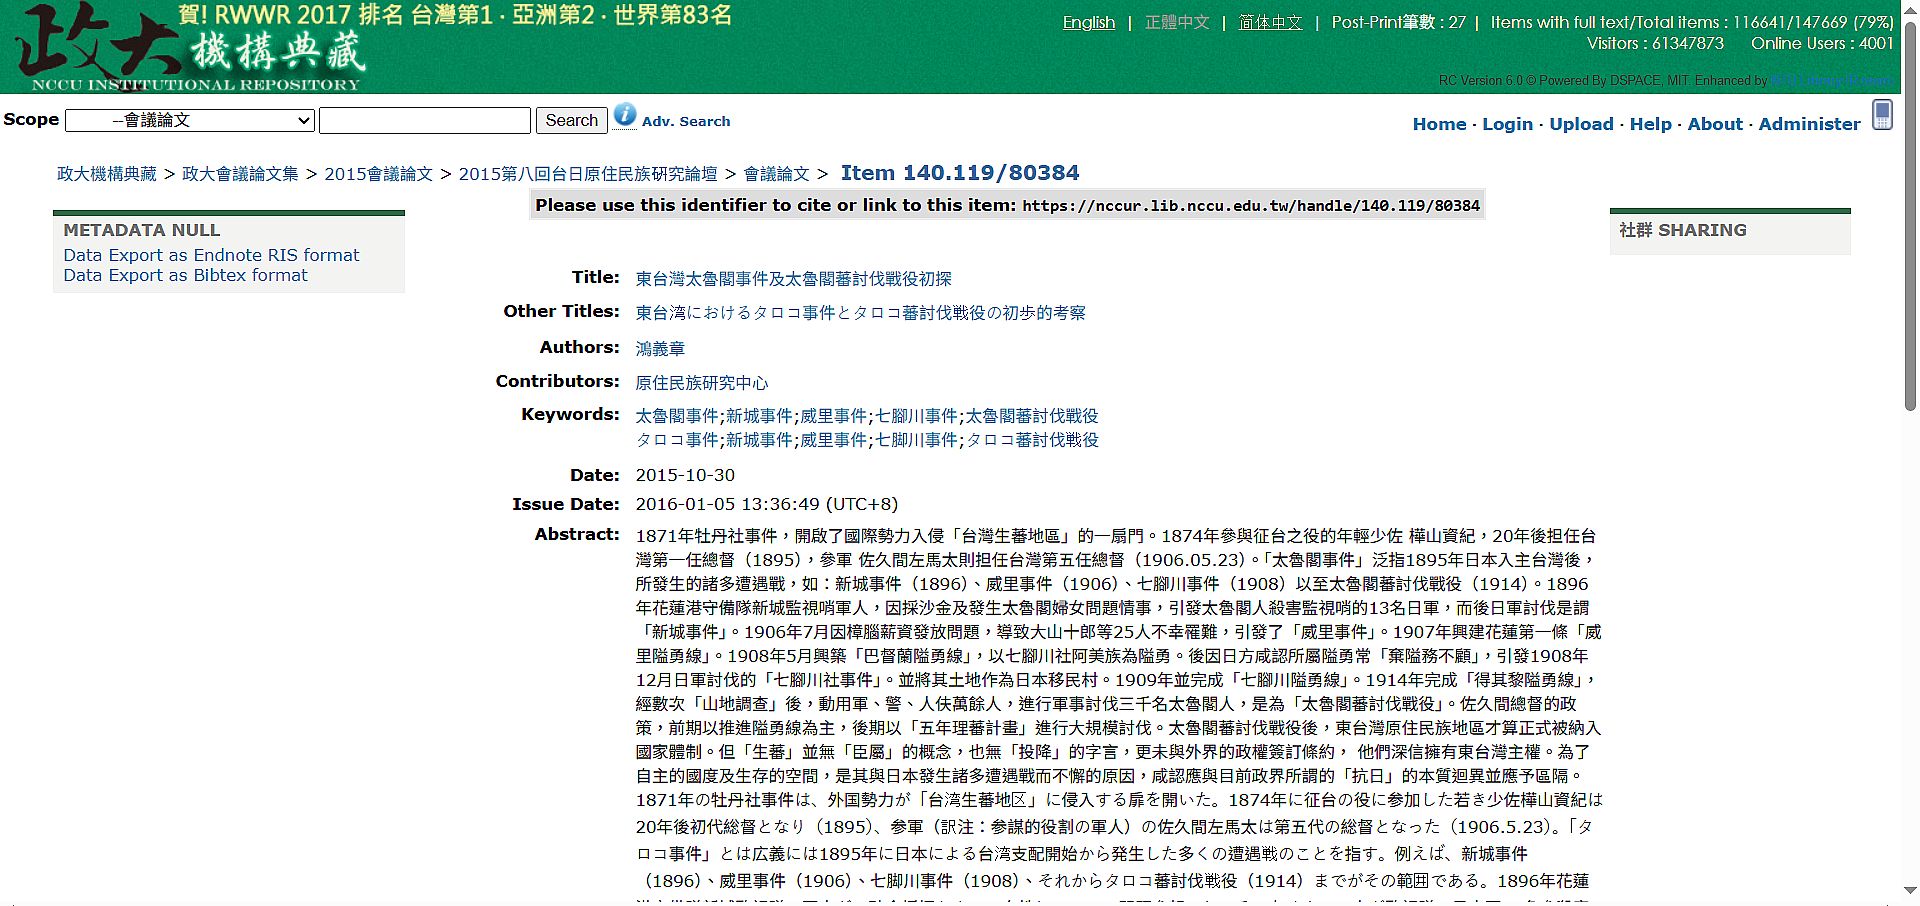Switch language to 简体中文
Image resolution: width=1920 pixels, height=906 pixels.
click(x=1270, y=22)
